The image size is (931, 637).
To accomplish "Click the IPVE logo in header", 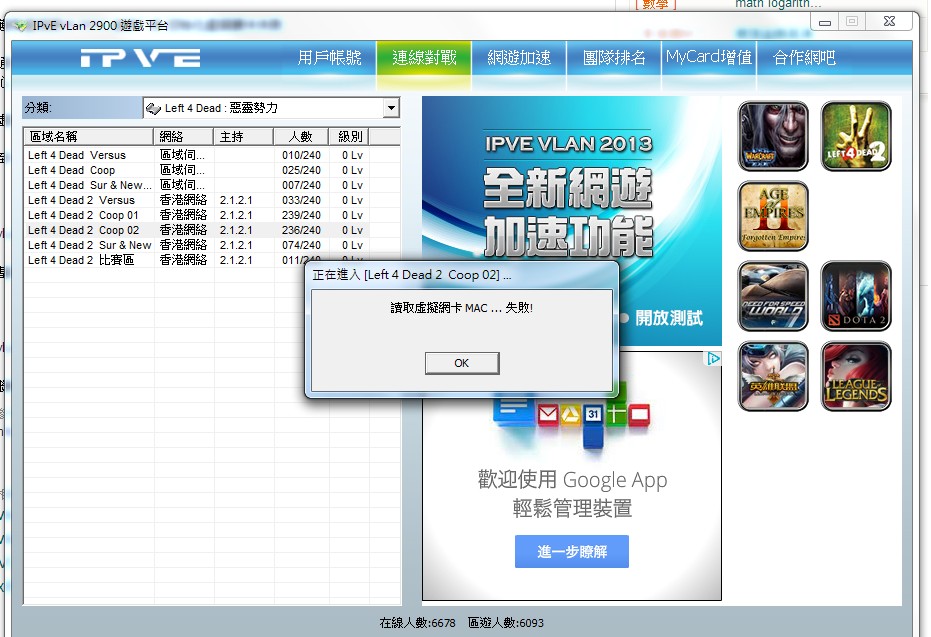I will (141, 58).
